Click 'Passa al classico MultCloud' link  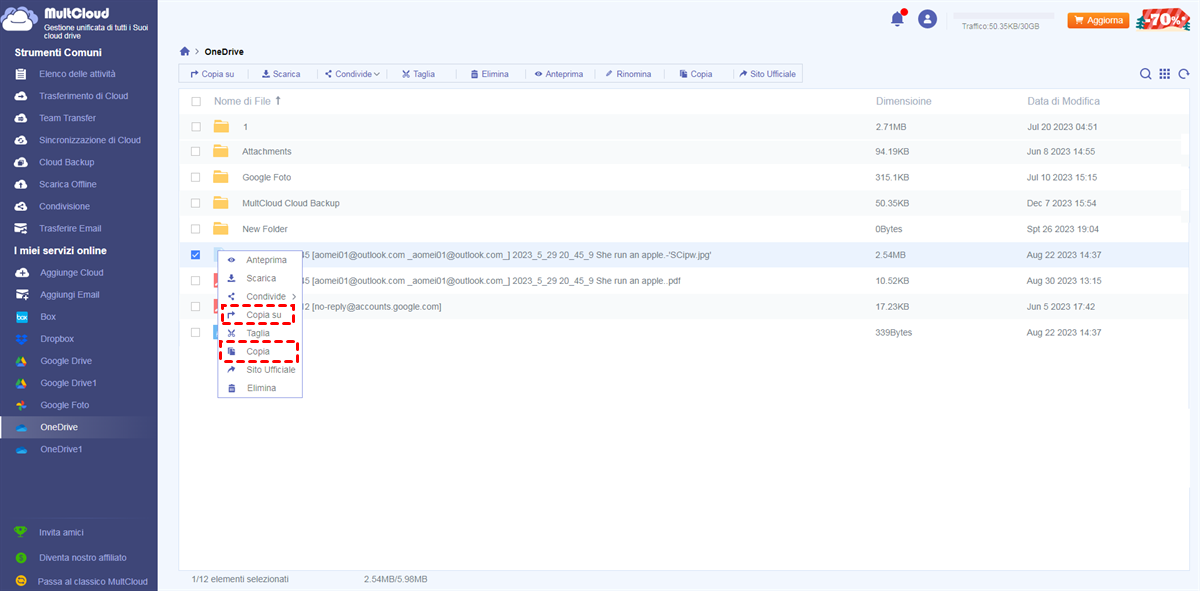click(92, 581)
